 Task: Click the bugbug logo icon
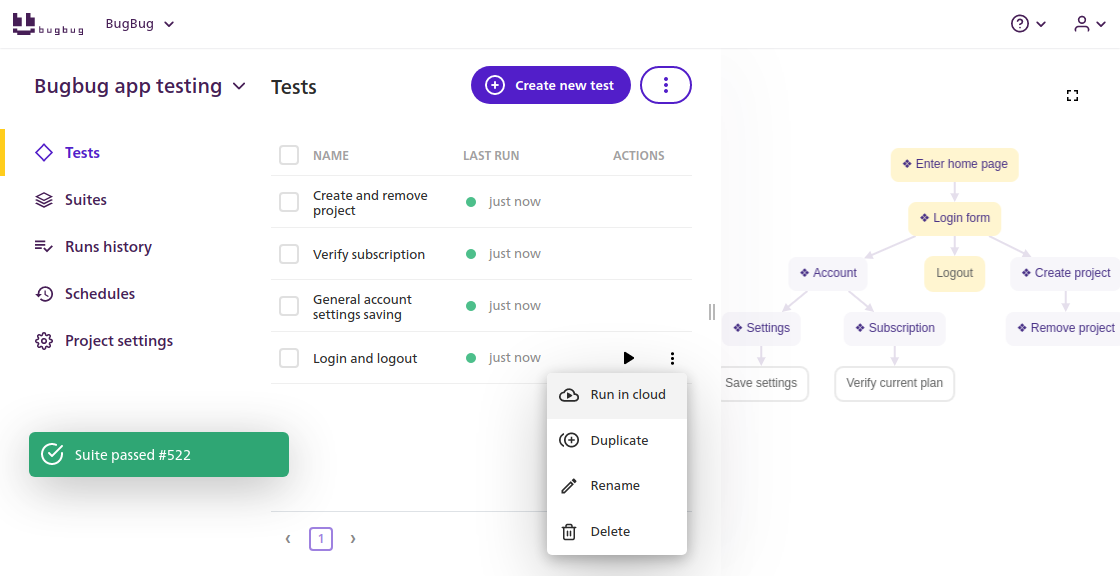[48, 24]
